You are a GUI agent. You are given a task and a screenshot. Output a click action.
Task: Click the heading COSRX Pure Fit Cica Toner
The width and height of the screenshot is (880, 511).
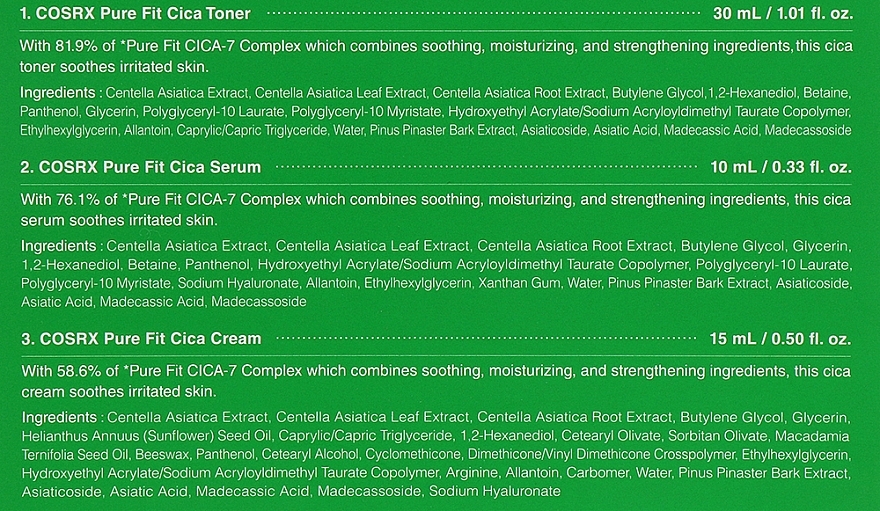(x=143, y=13)
